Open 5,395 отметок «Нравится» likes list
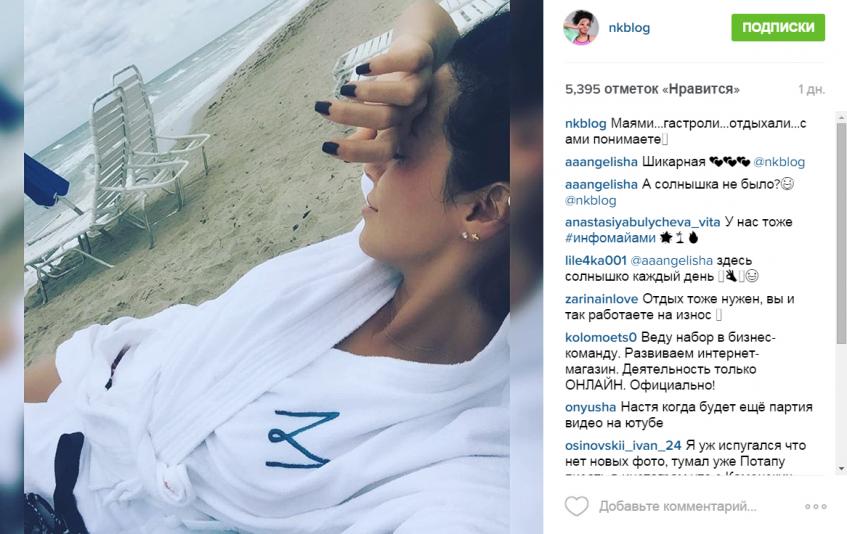The height and width of the screenshot is (534, 847). [652, 89]
